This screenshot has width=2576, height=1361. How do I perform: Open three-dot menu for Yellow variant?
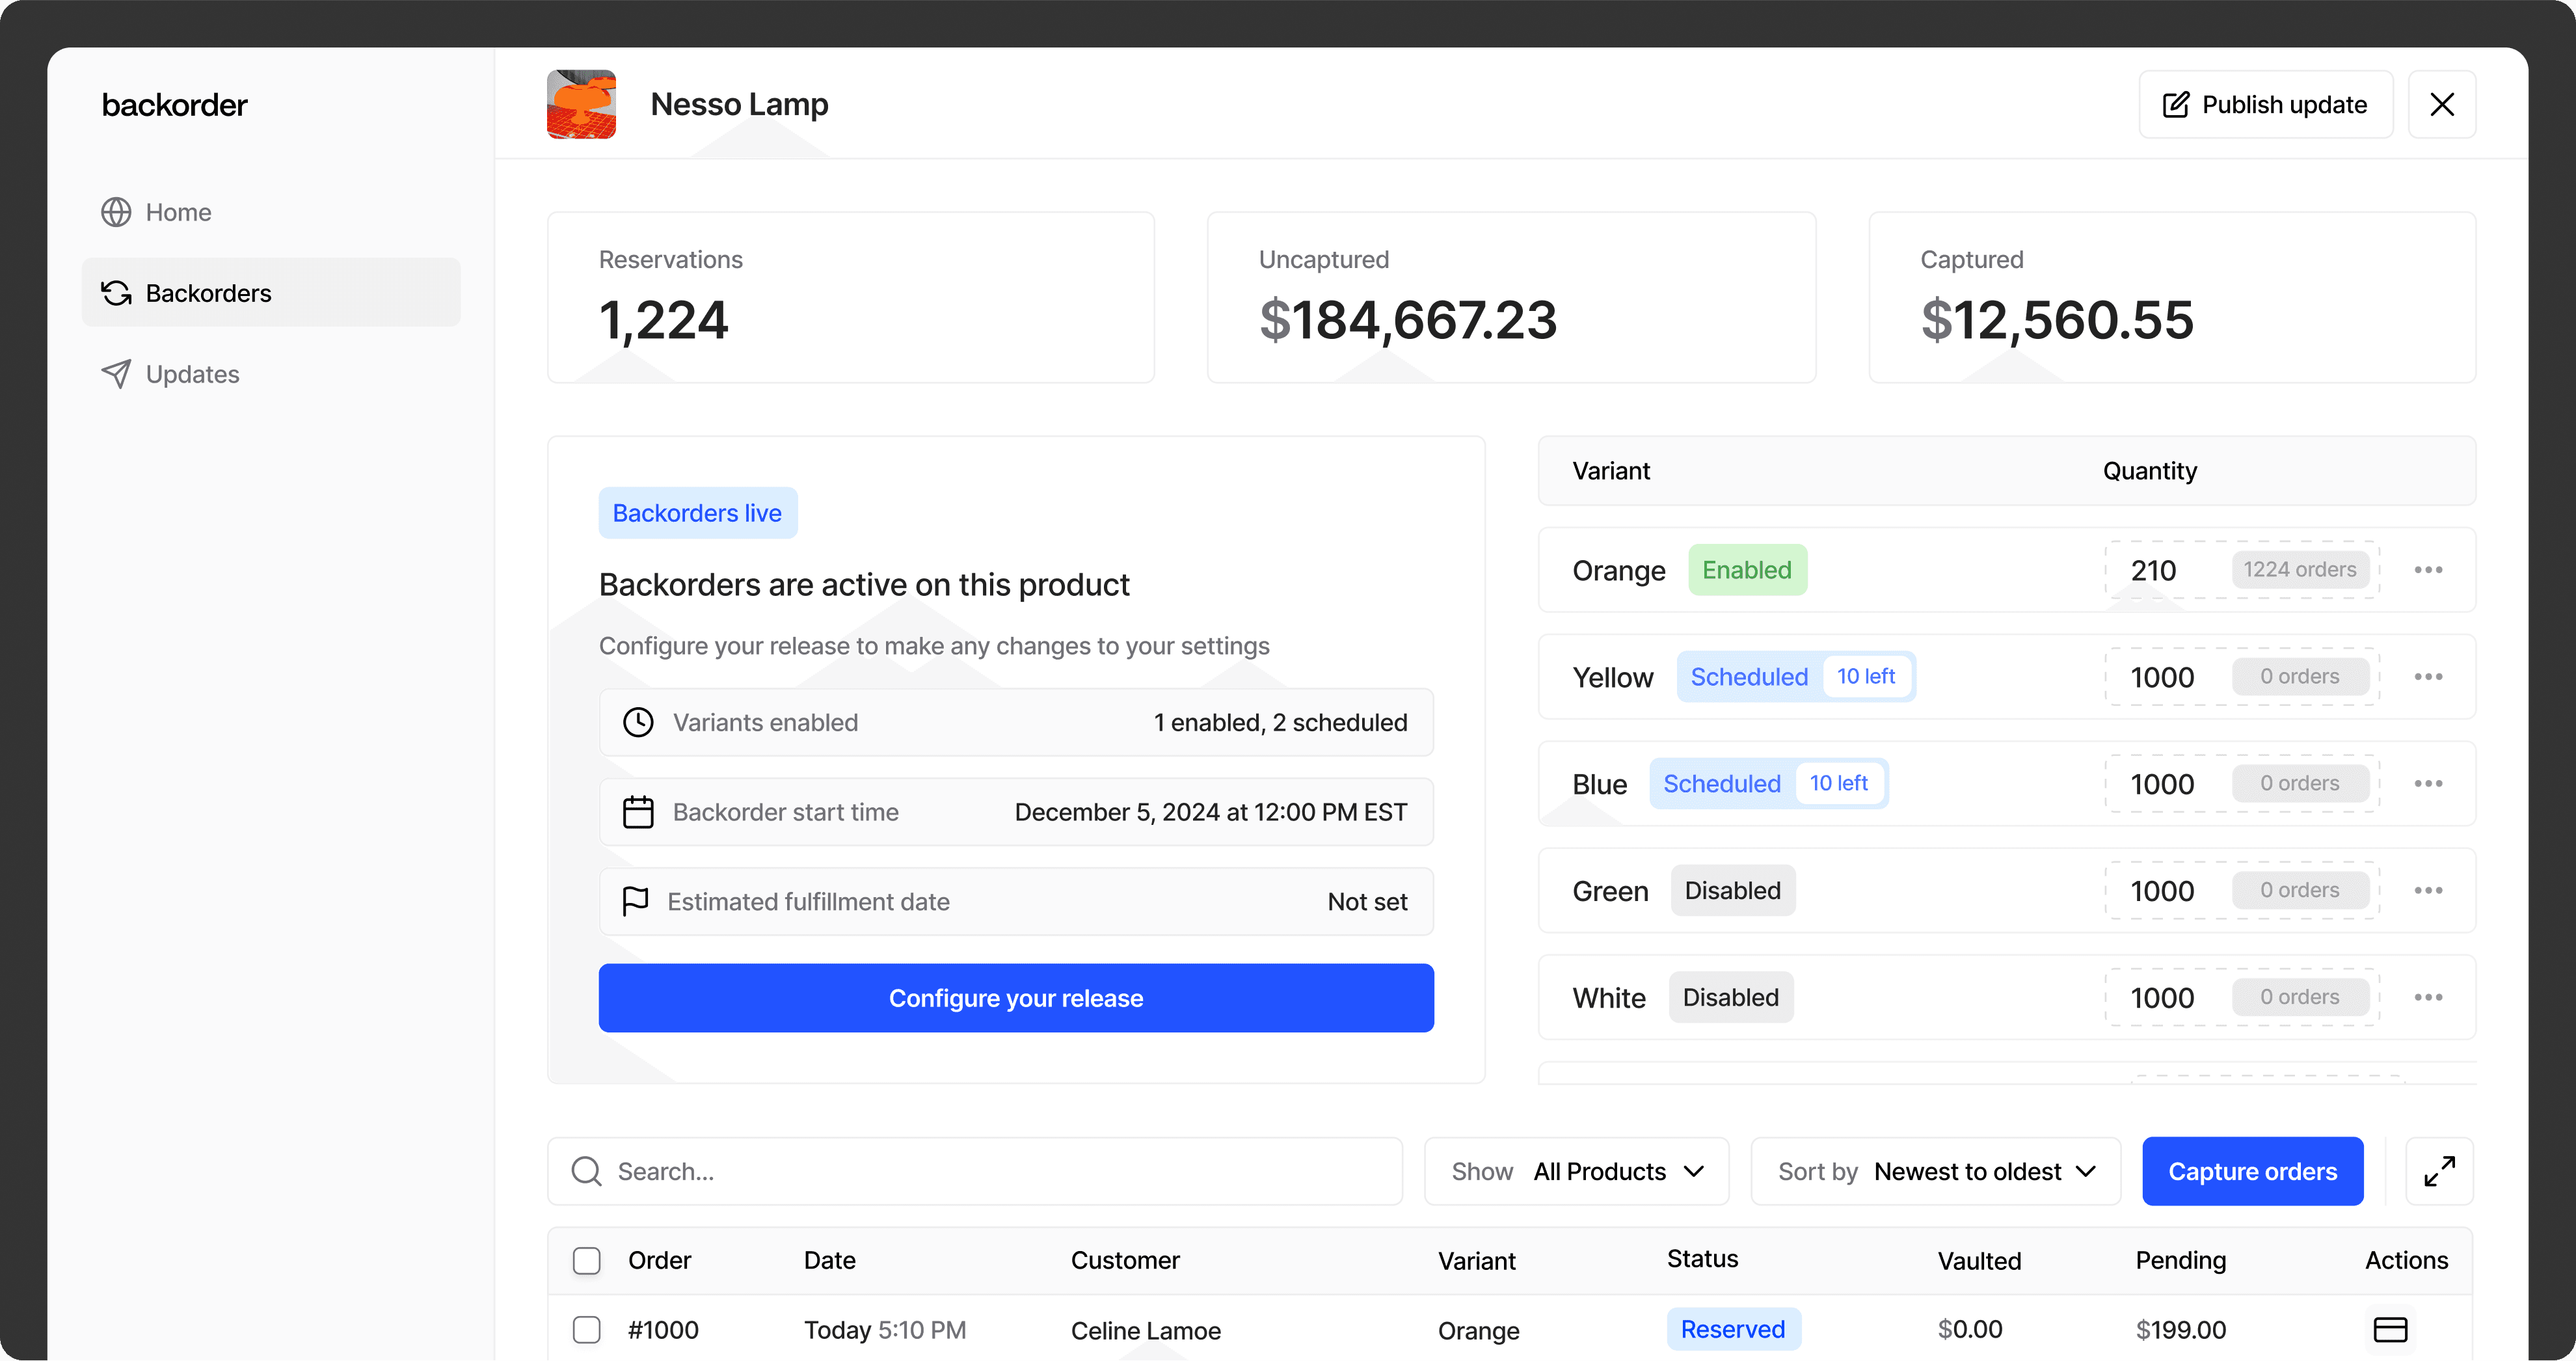click(2428, 677)
